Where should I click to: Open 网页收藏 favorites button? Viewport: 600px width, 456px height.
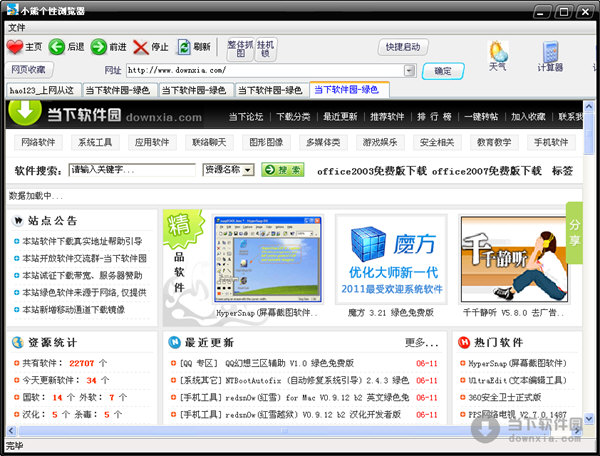tap(29, 70)
